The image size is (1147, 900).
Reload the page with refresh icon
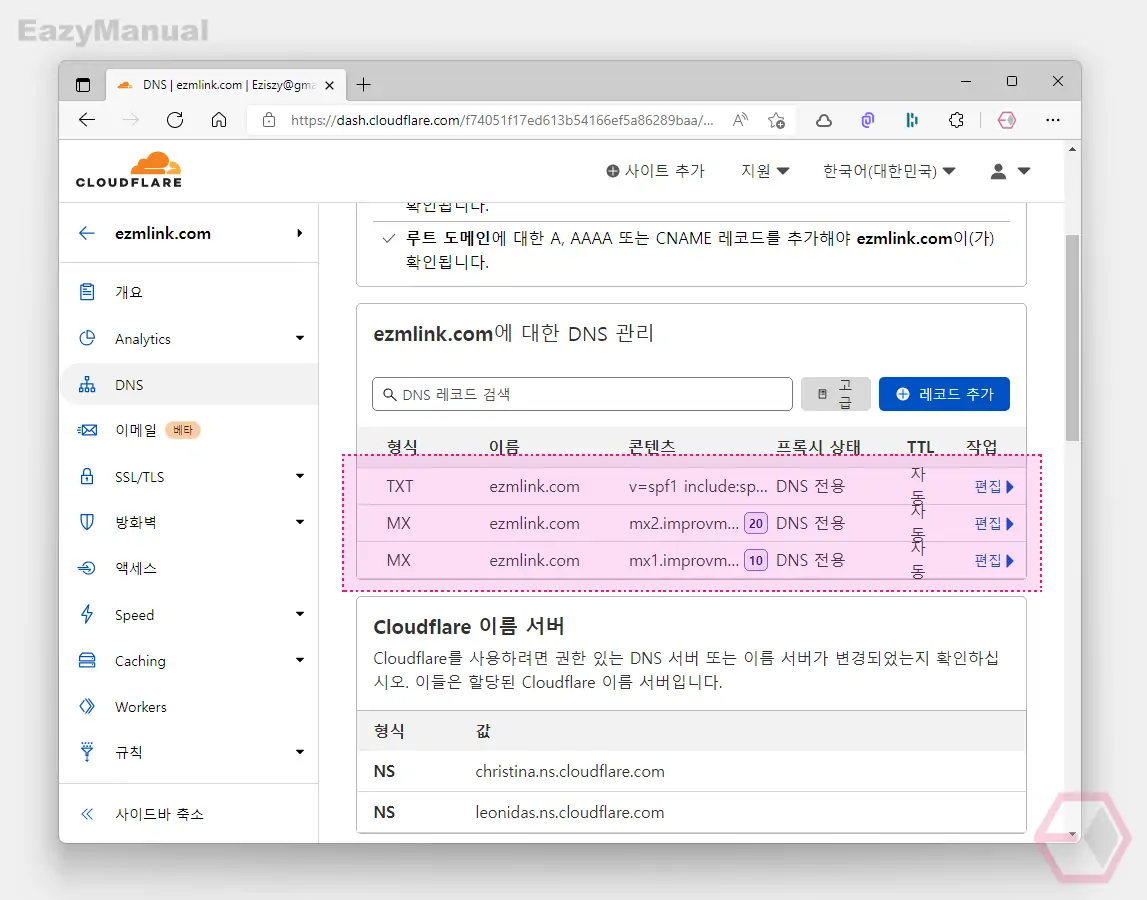pos(175,120)
